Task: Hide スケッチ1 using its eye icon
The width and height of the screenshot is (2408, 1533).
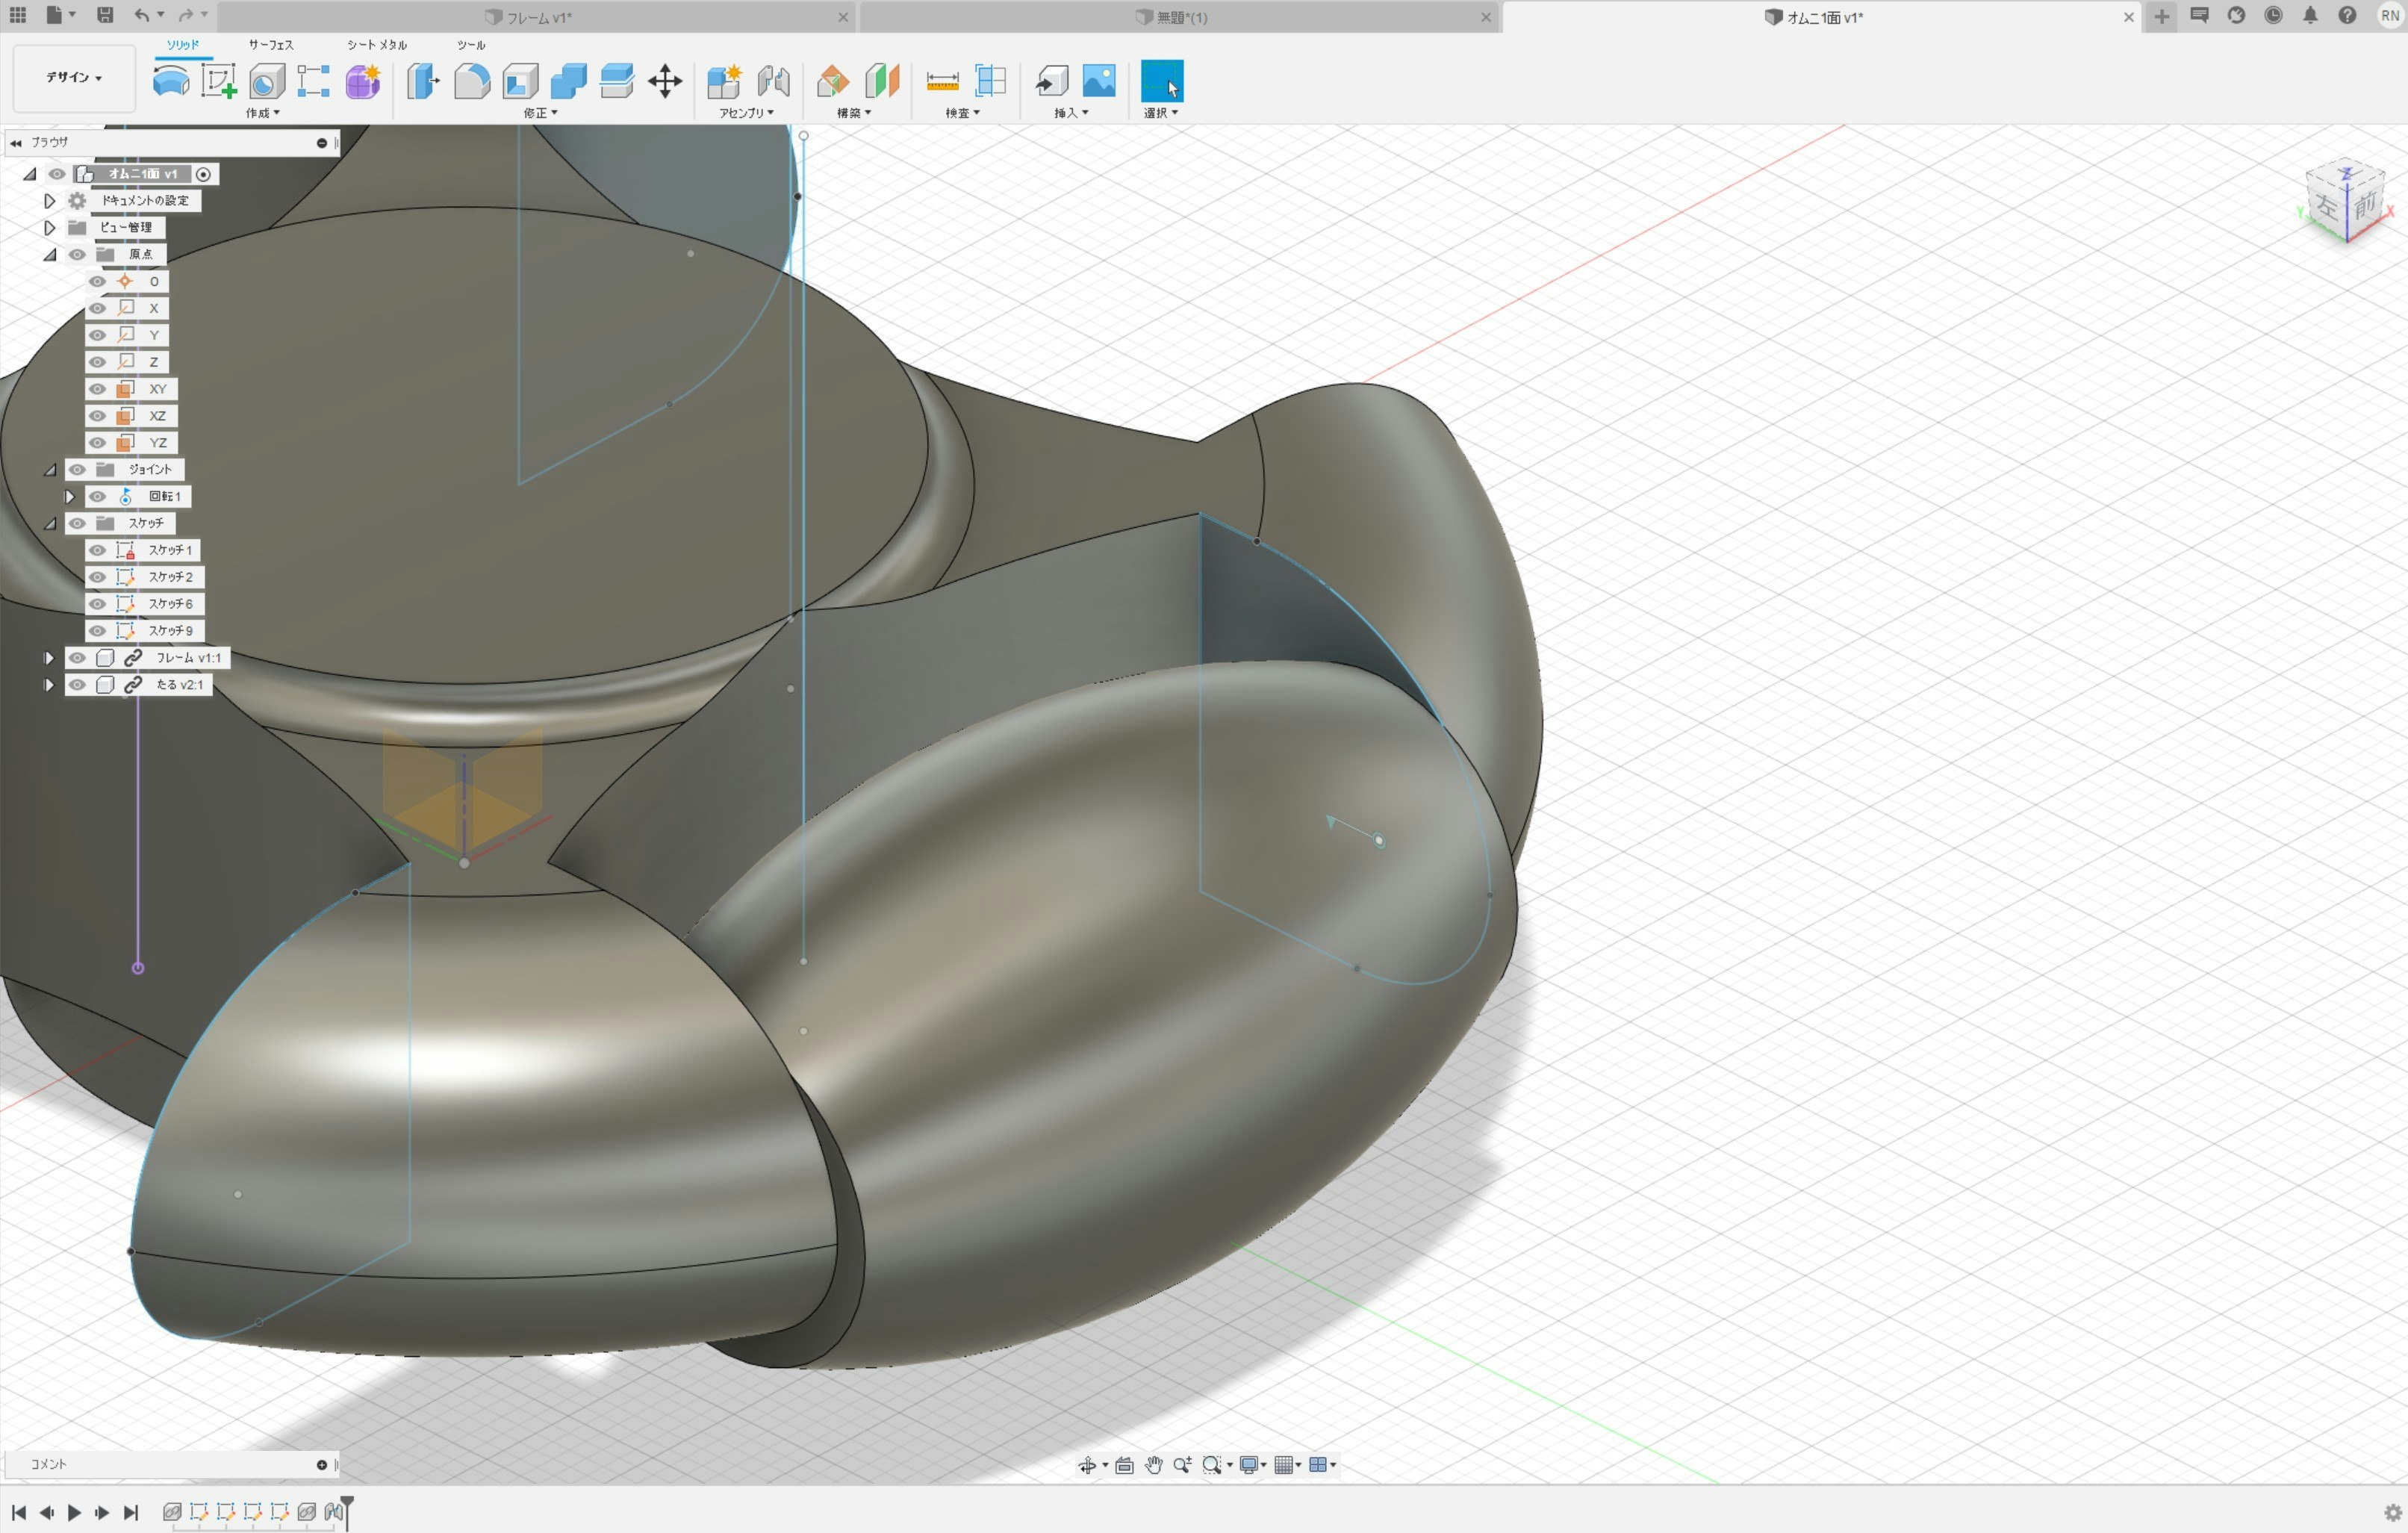Action: [97, 550]
